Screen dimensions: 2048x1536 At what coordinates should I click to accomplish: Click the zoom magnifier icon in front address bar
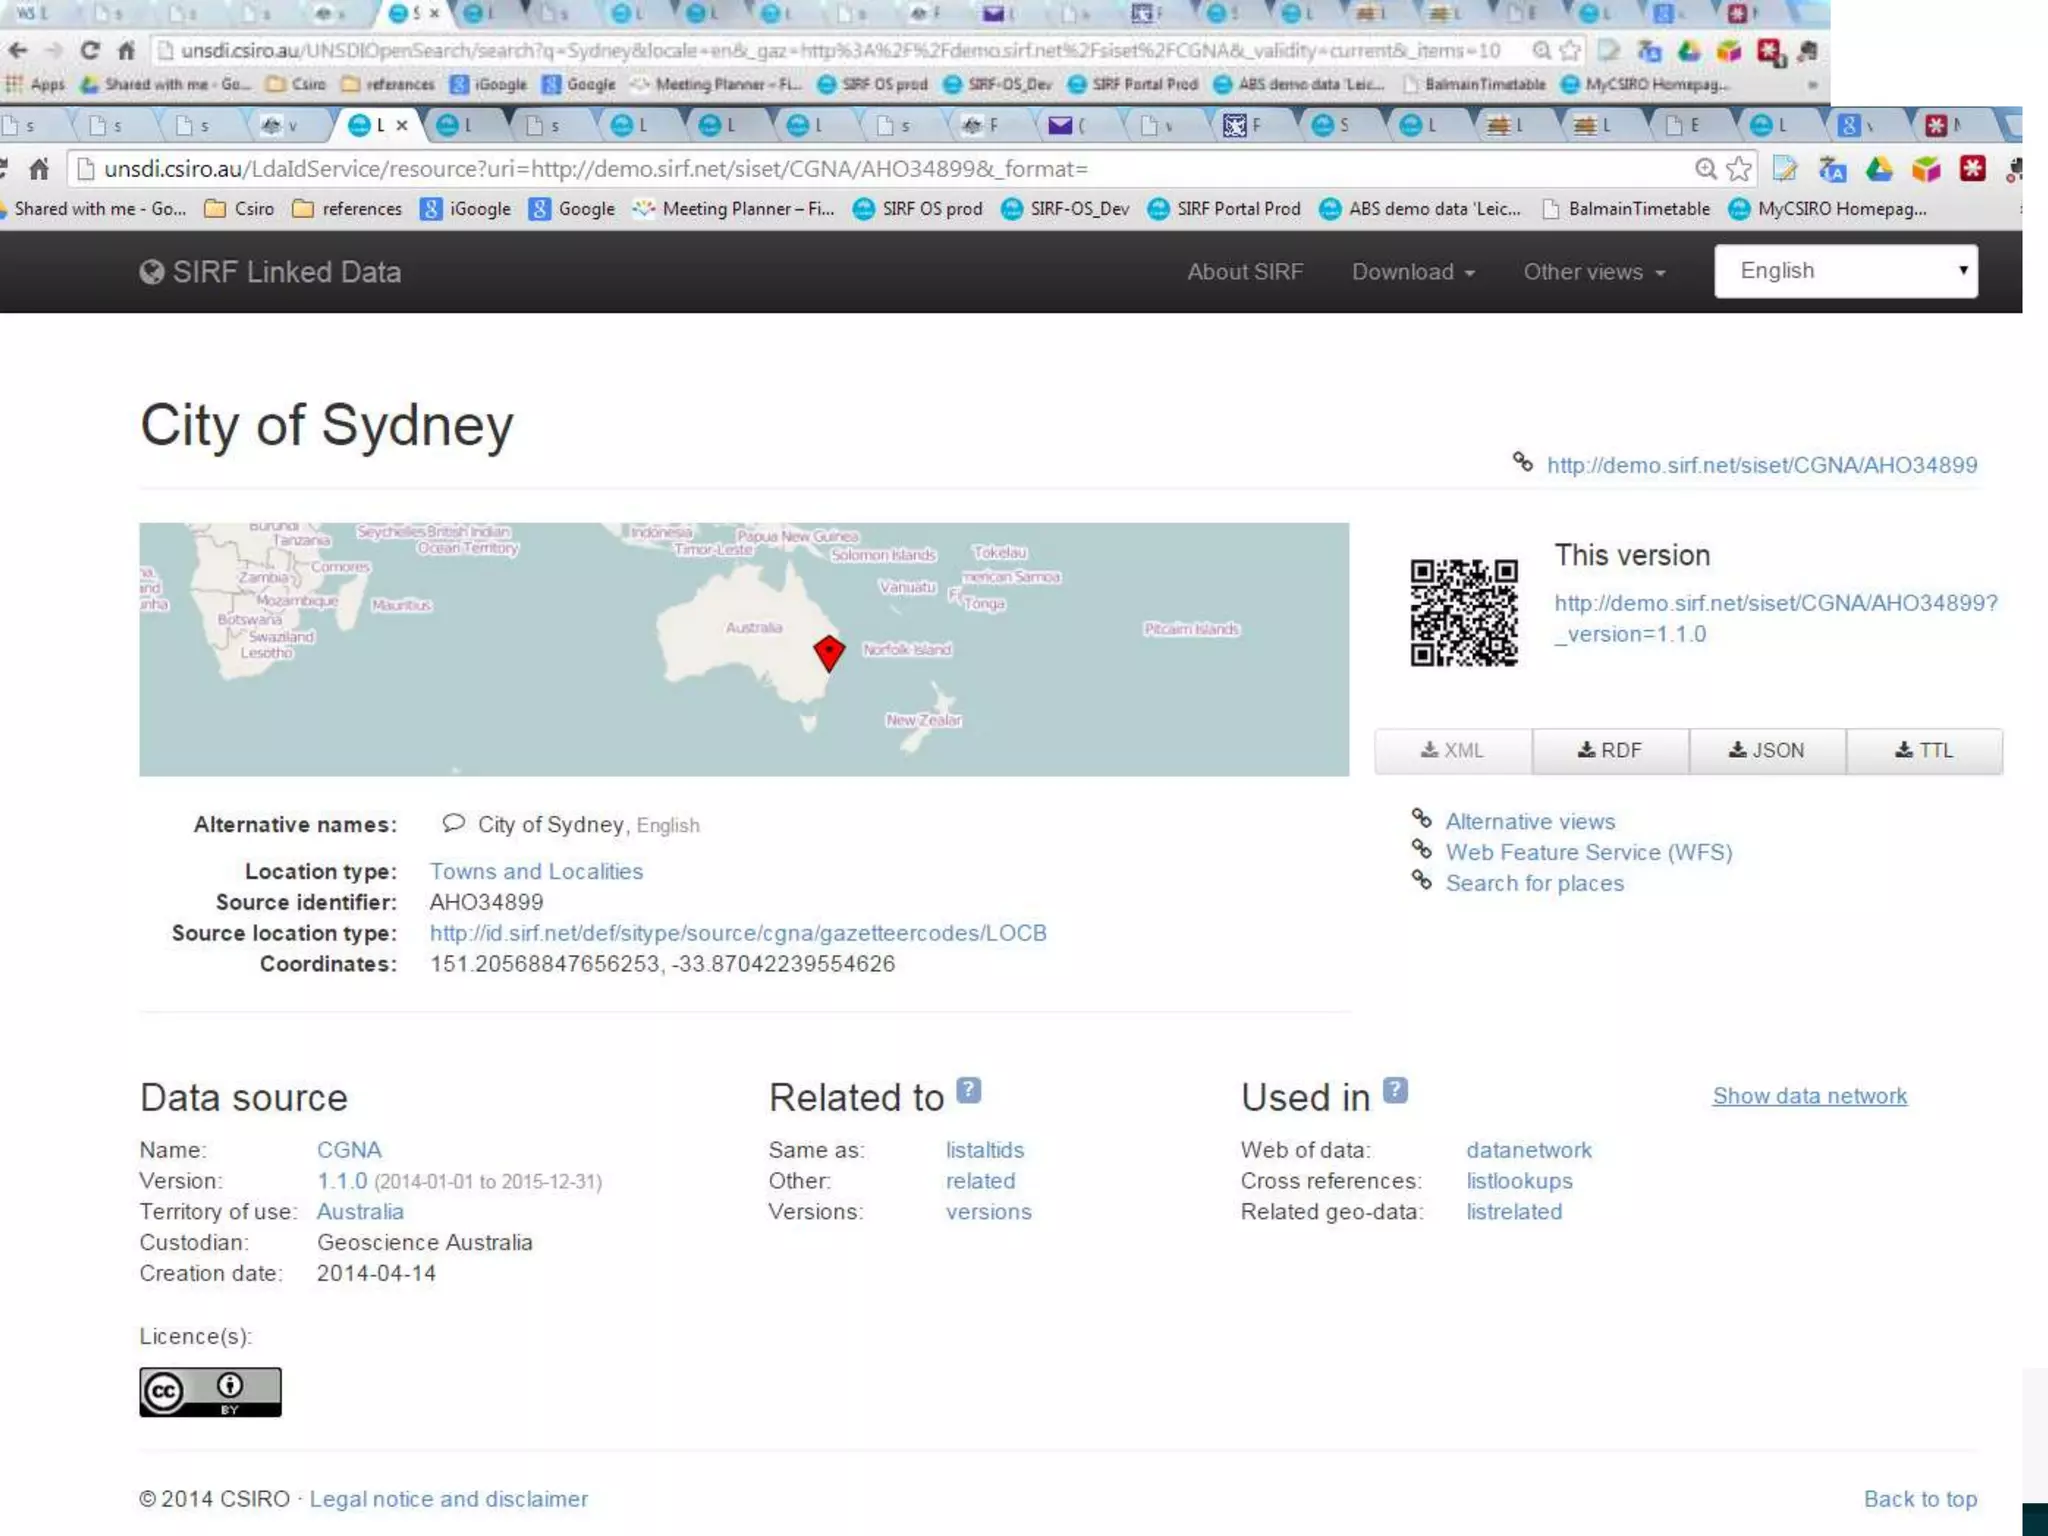[x=1706, y=169]
